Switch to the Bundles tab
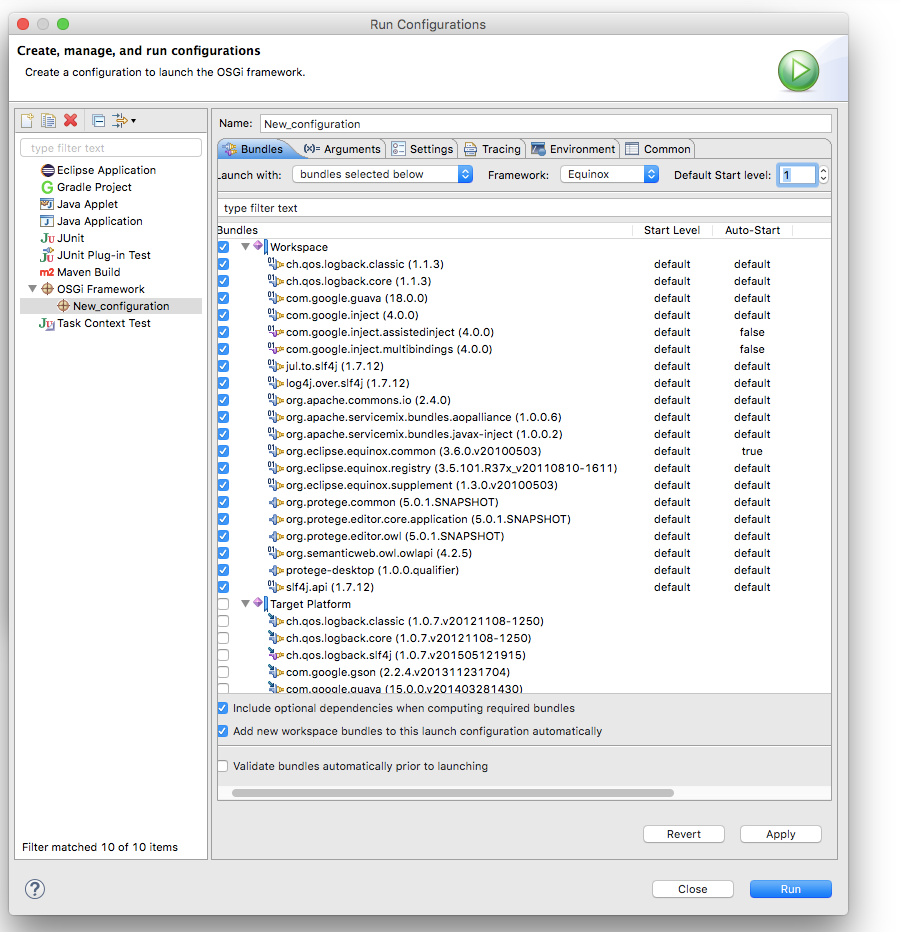 (254, 149)
